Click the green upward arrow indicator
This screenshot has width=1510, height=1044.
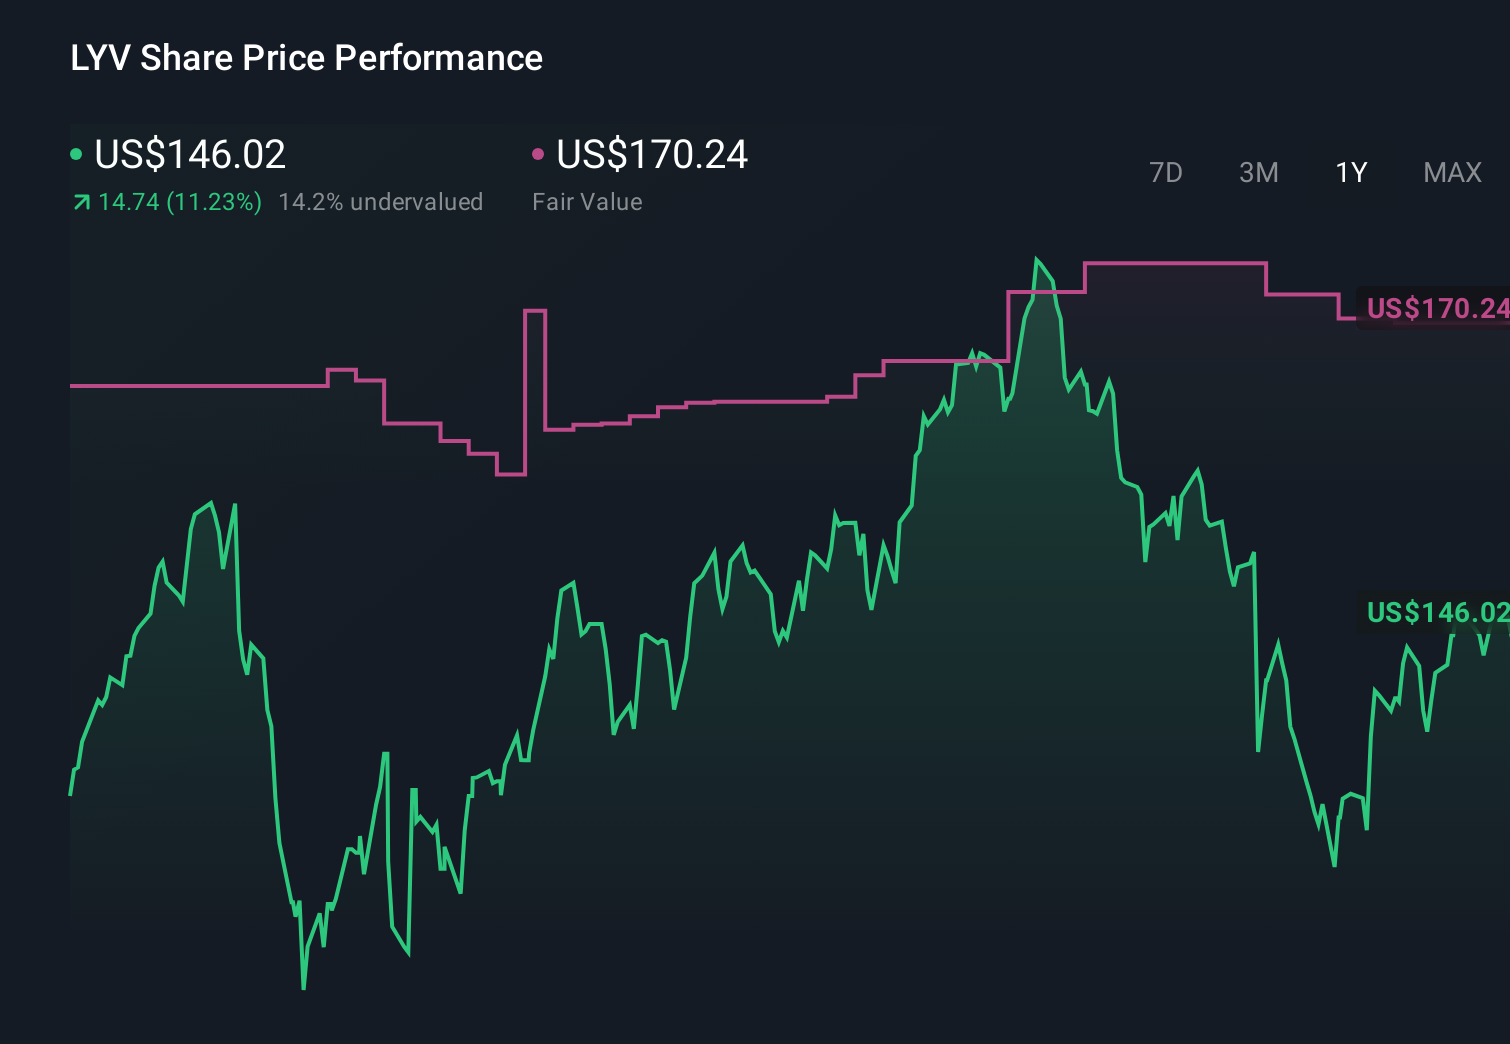[81, 201]
